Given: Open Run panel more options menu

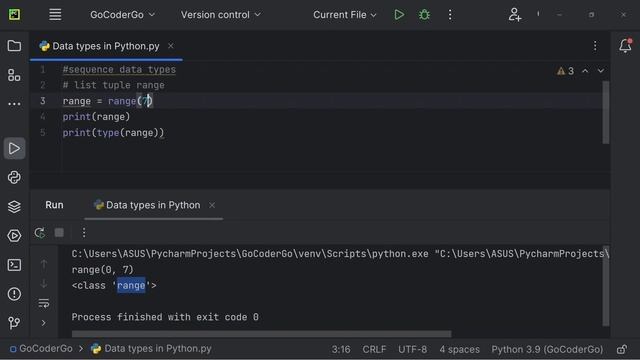Looking at the screenshot, I should click(84, 233).
